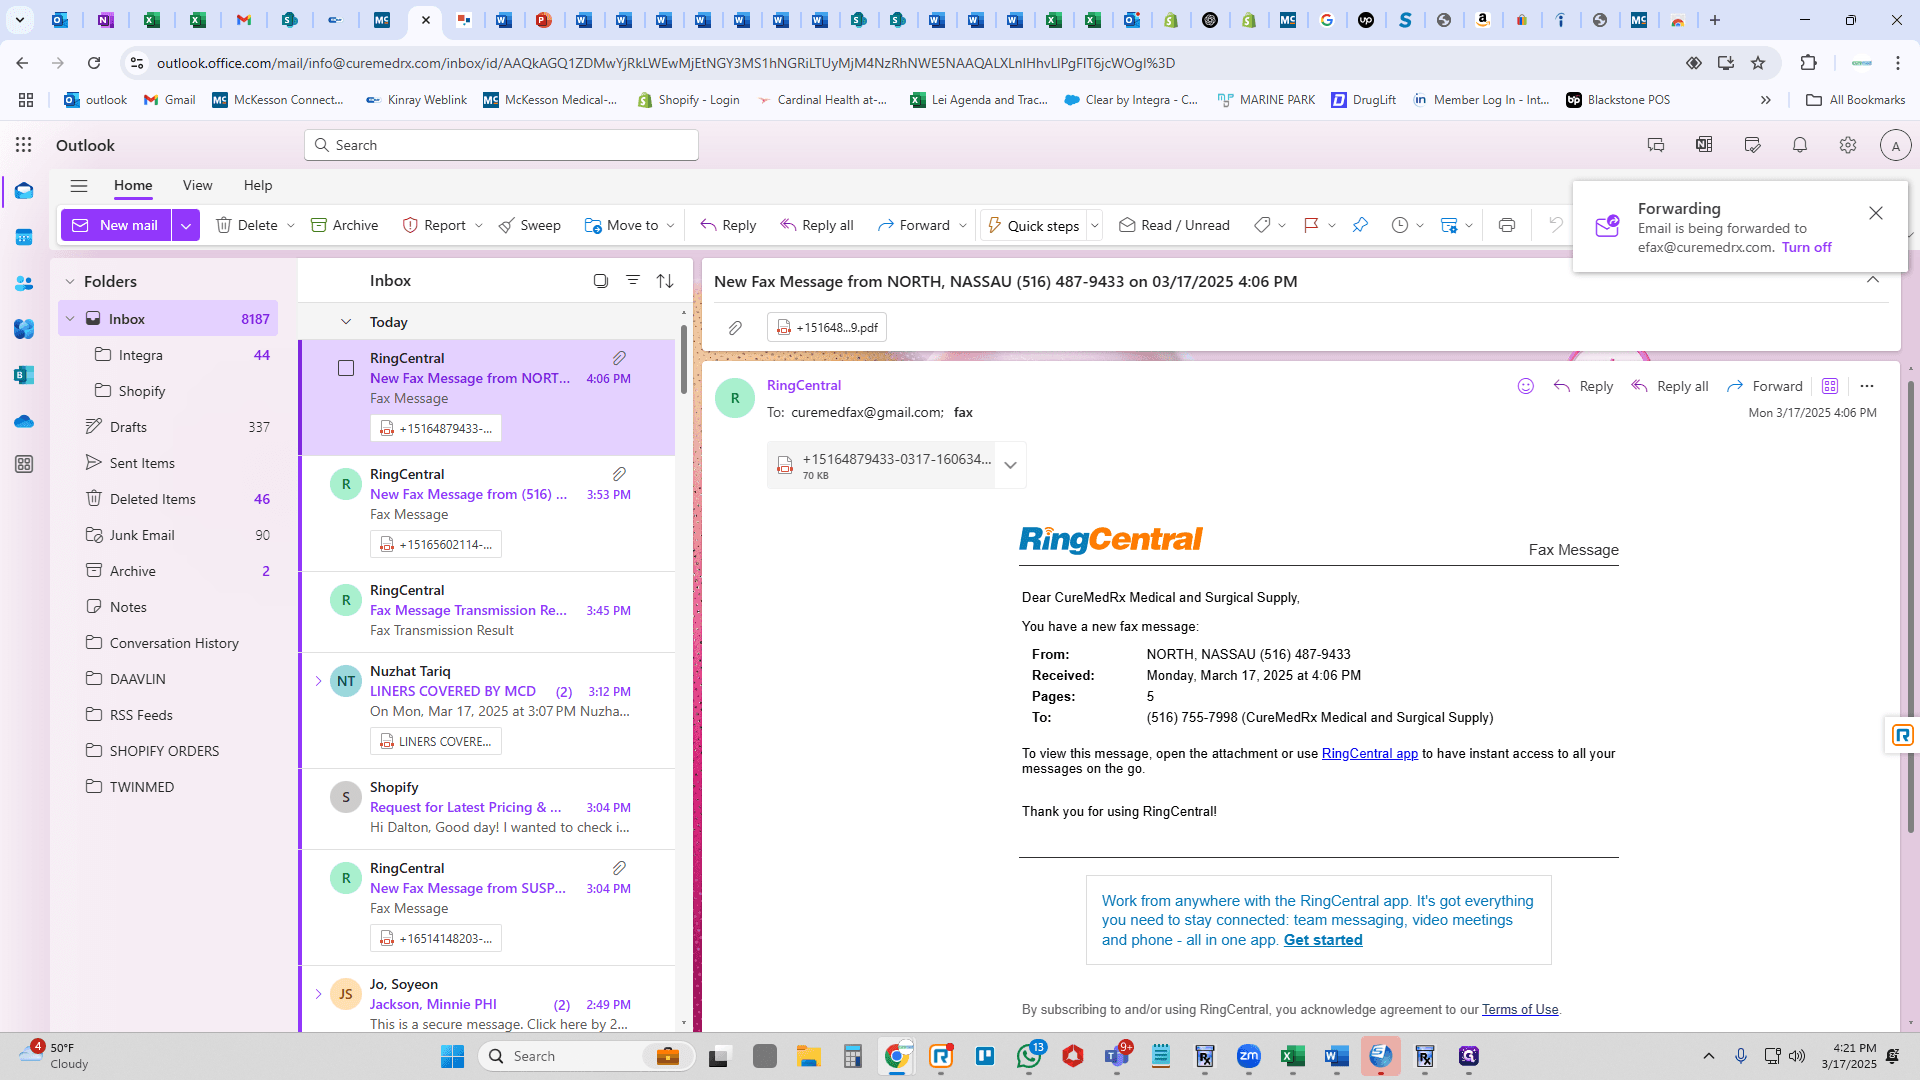Open Chrome Extensions puzzle icon

pos(1808,63)
